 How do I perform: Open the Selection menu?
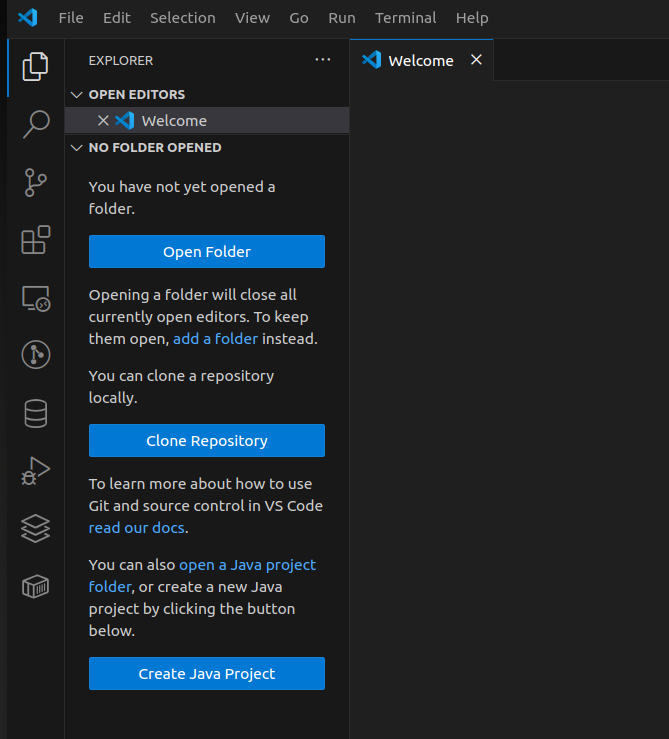pyautogui.click(x=182, y=18)
